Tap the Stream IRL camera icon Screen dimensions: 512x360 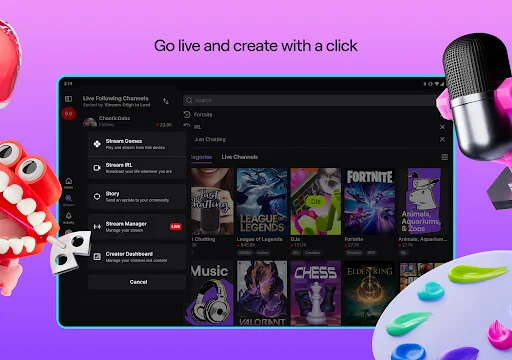click(97, 168)
